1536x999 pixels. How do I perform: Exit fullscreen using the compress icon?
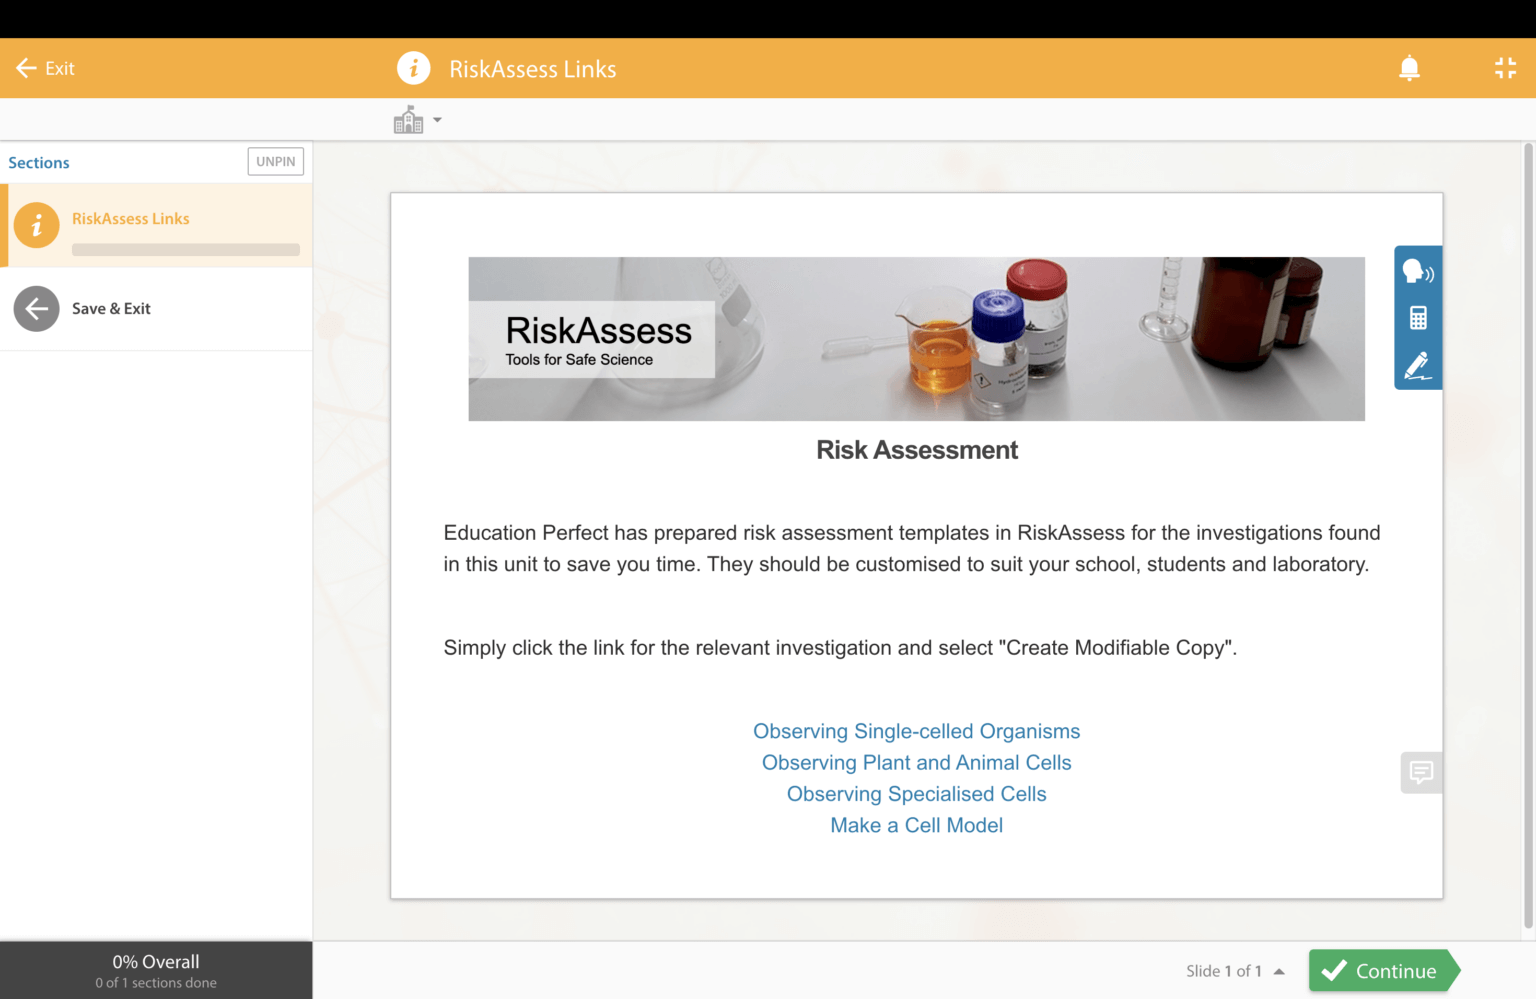pyautogui.click(x=1505, y=68)
